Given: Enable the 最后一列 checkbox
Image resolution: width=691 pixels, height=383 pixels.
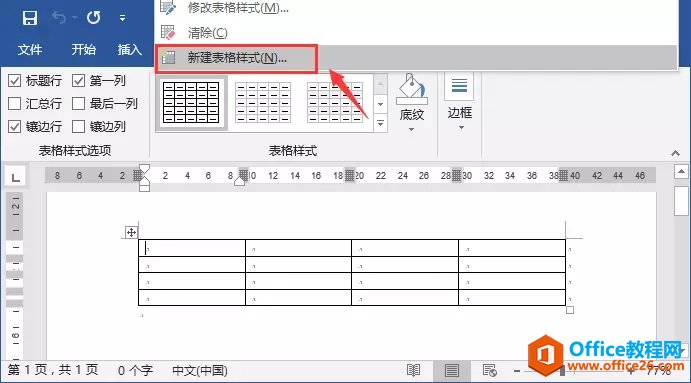Looking at the screenshot, I should click(x=78, y=104).
